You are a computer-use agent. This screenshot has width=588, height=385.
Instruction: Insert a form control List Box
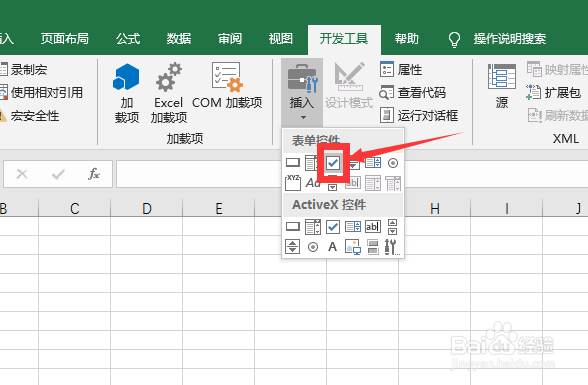pos(373,163)
